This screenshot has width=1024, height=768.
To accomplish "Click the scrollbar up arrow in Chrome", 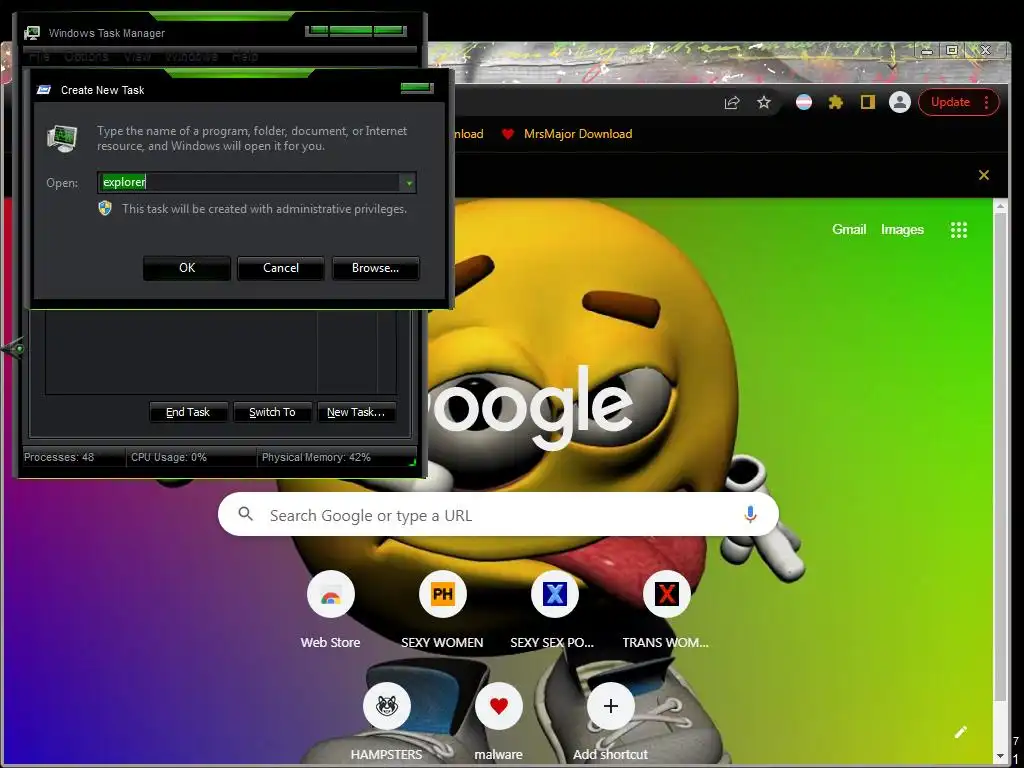I will (x=999, y=206).
